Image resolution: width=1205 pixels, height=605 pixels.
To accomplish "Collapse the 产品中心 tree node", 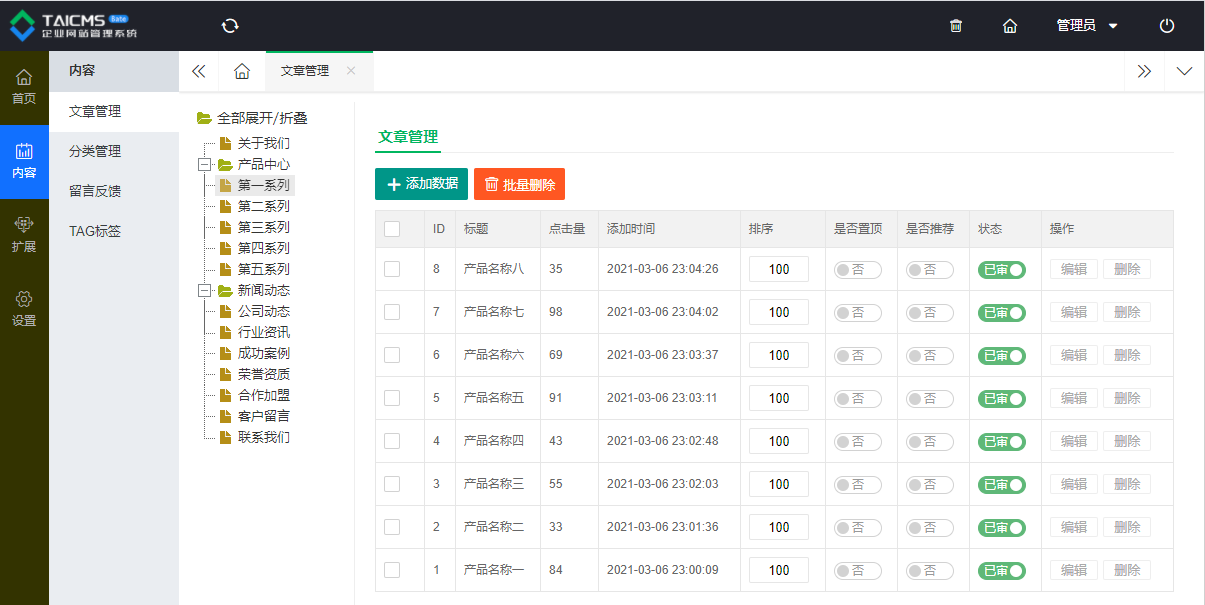I will 205,164.
